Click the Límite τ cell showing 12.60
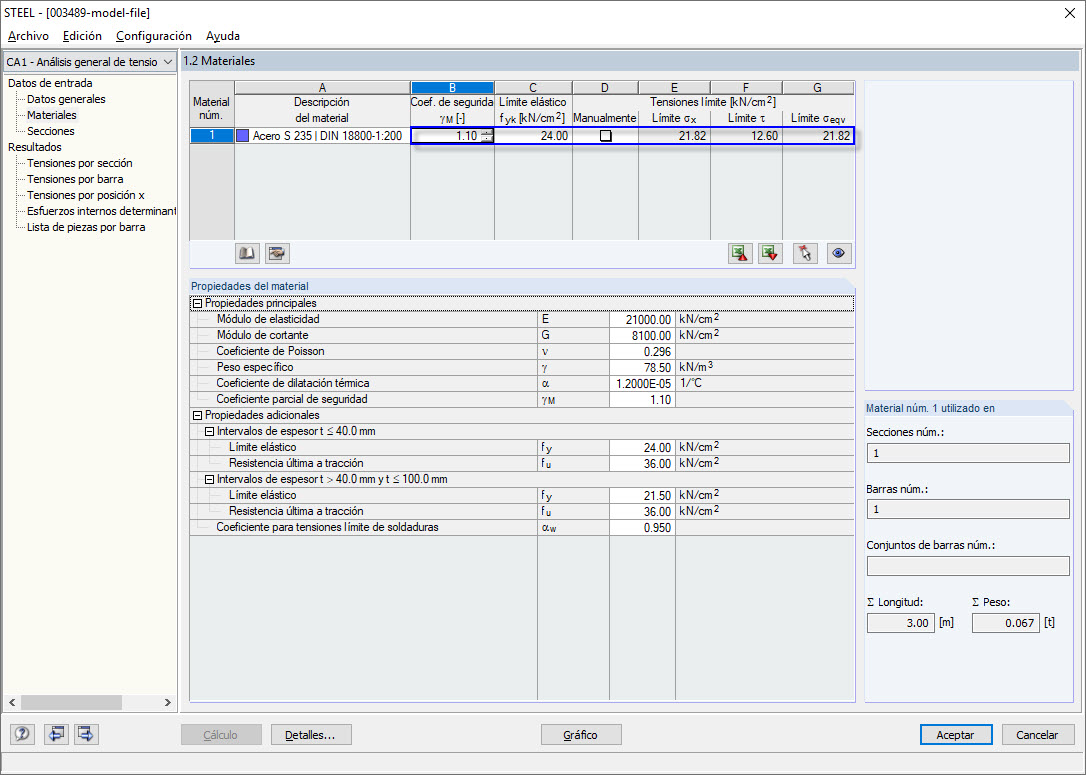1086x775 pixels. [x=747, y=136]
